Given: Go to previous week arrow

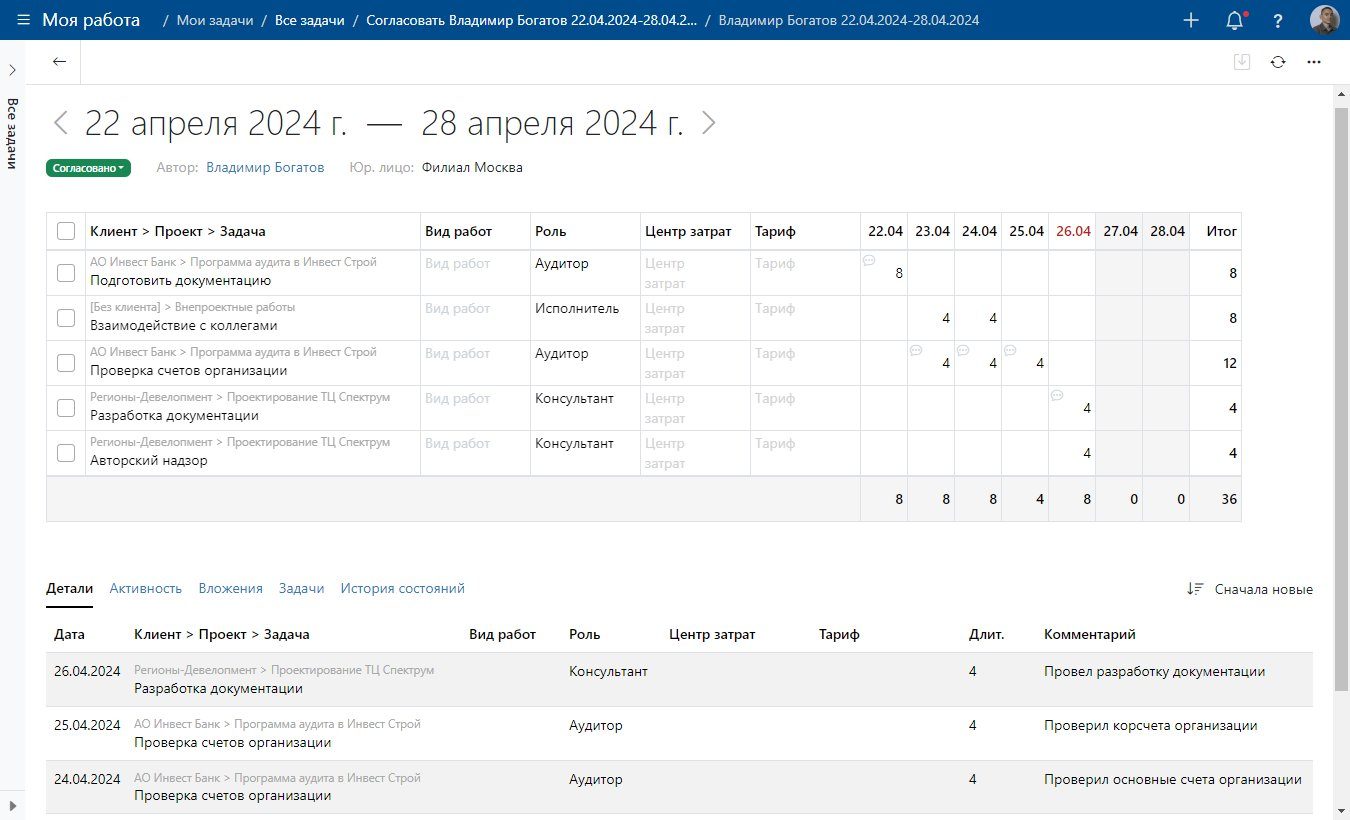Looking at the screenshot, I should coord(61,123).
